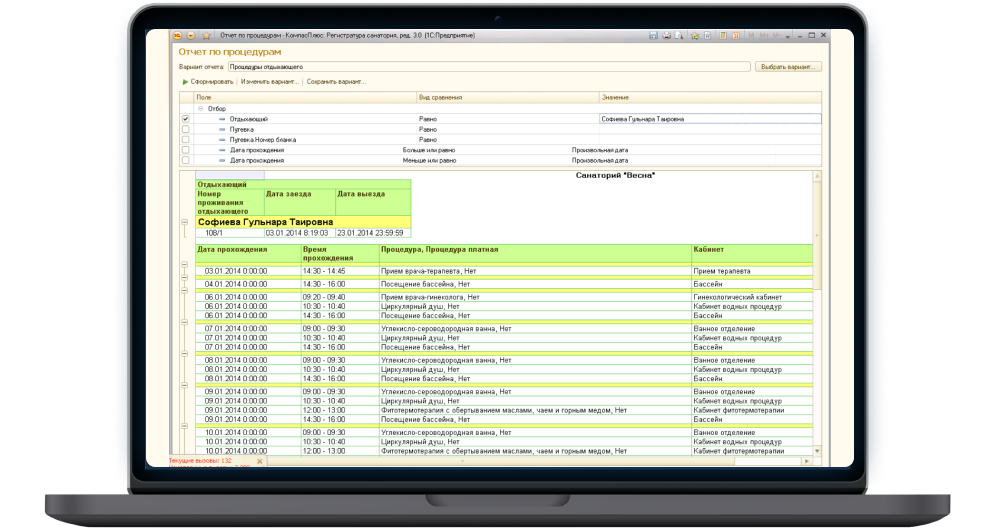Click the save diskette icon in title bar
Image resolution: width=1000 pixels, height=528 pixels.
pos(653,35)
